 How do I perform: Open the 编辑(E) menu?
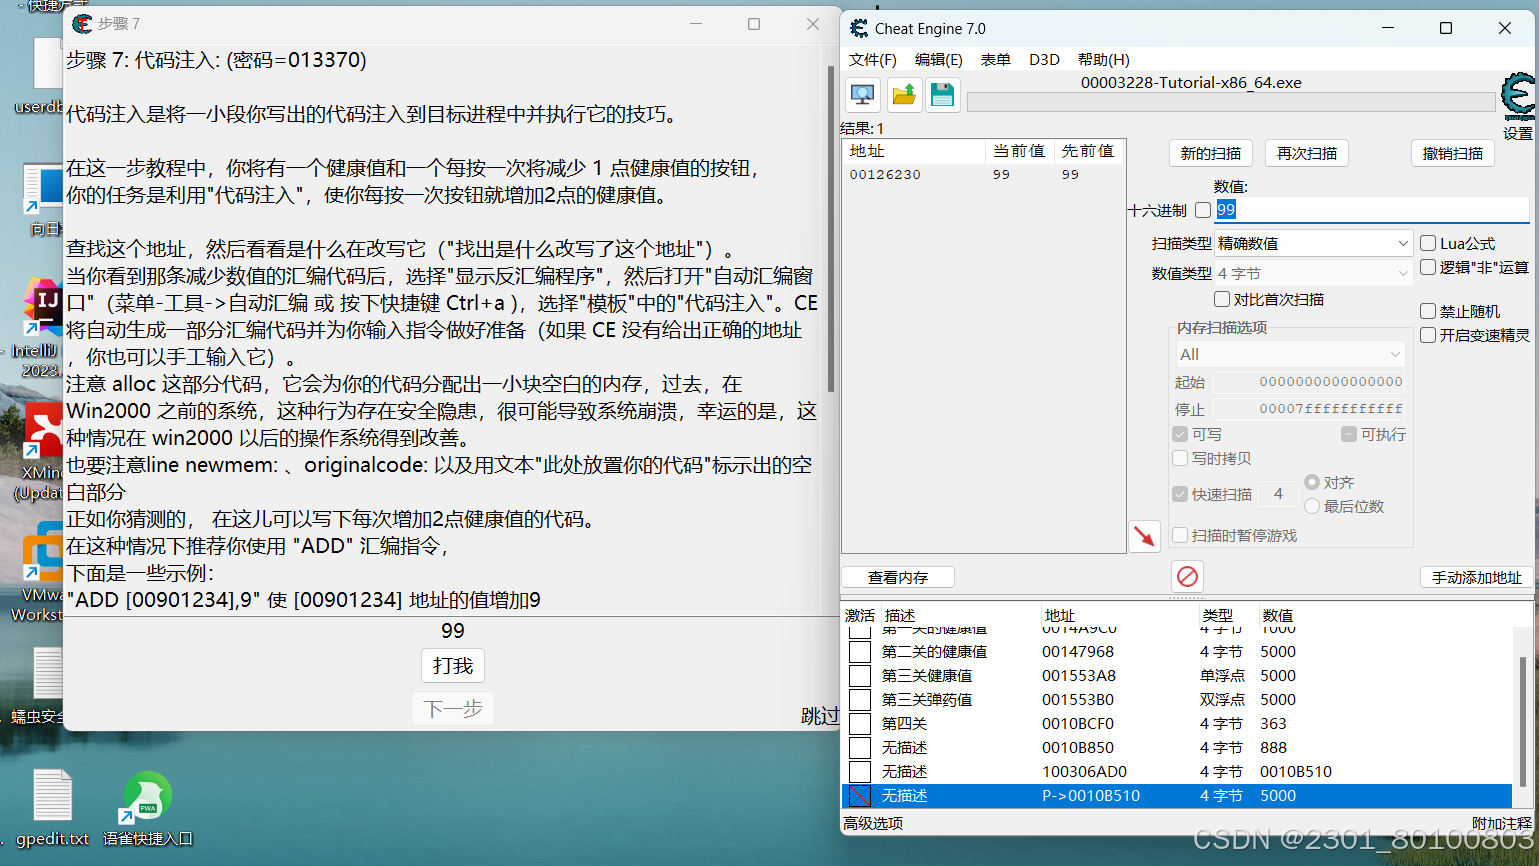click(x=938, y=60)
